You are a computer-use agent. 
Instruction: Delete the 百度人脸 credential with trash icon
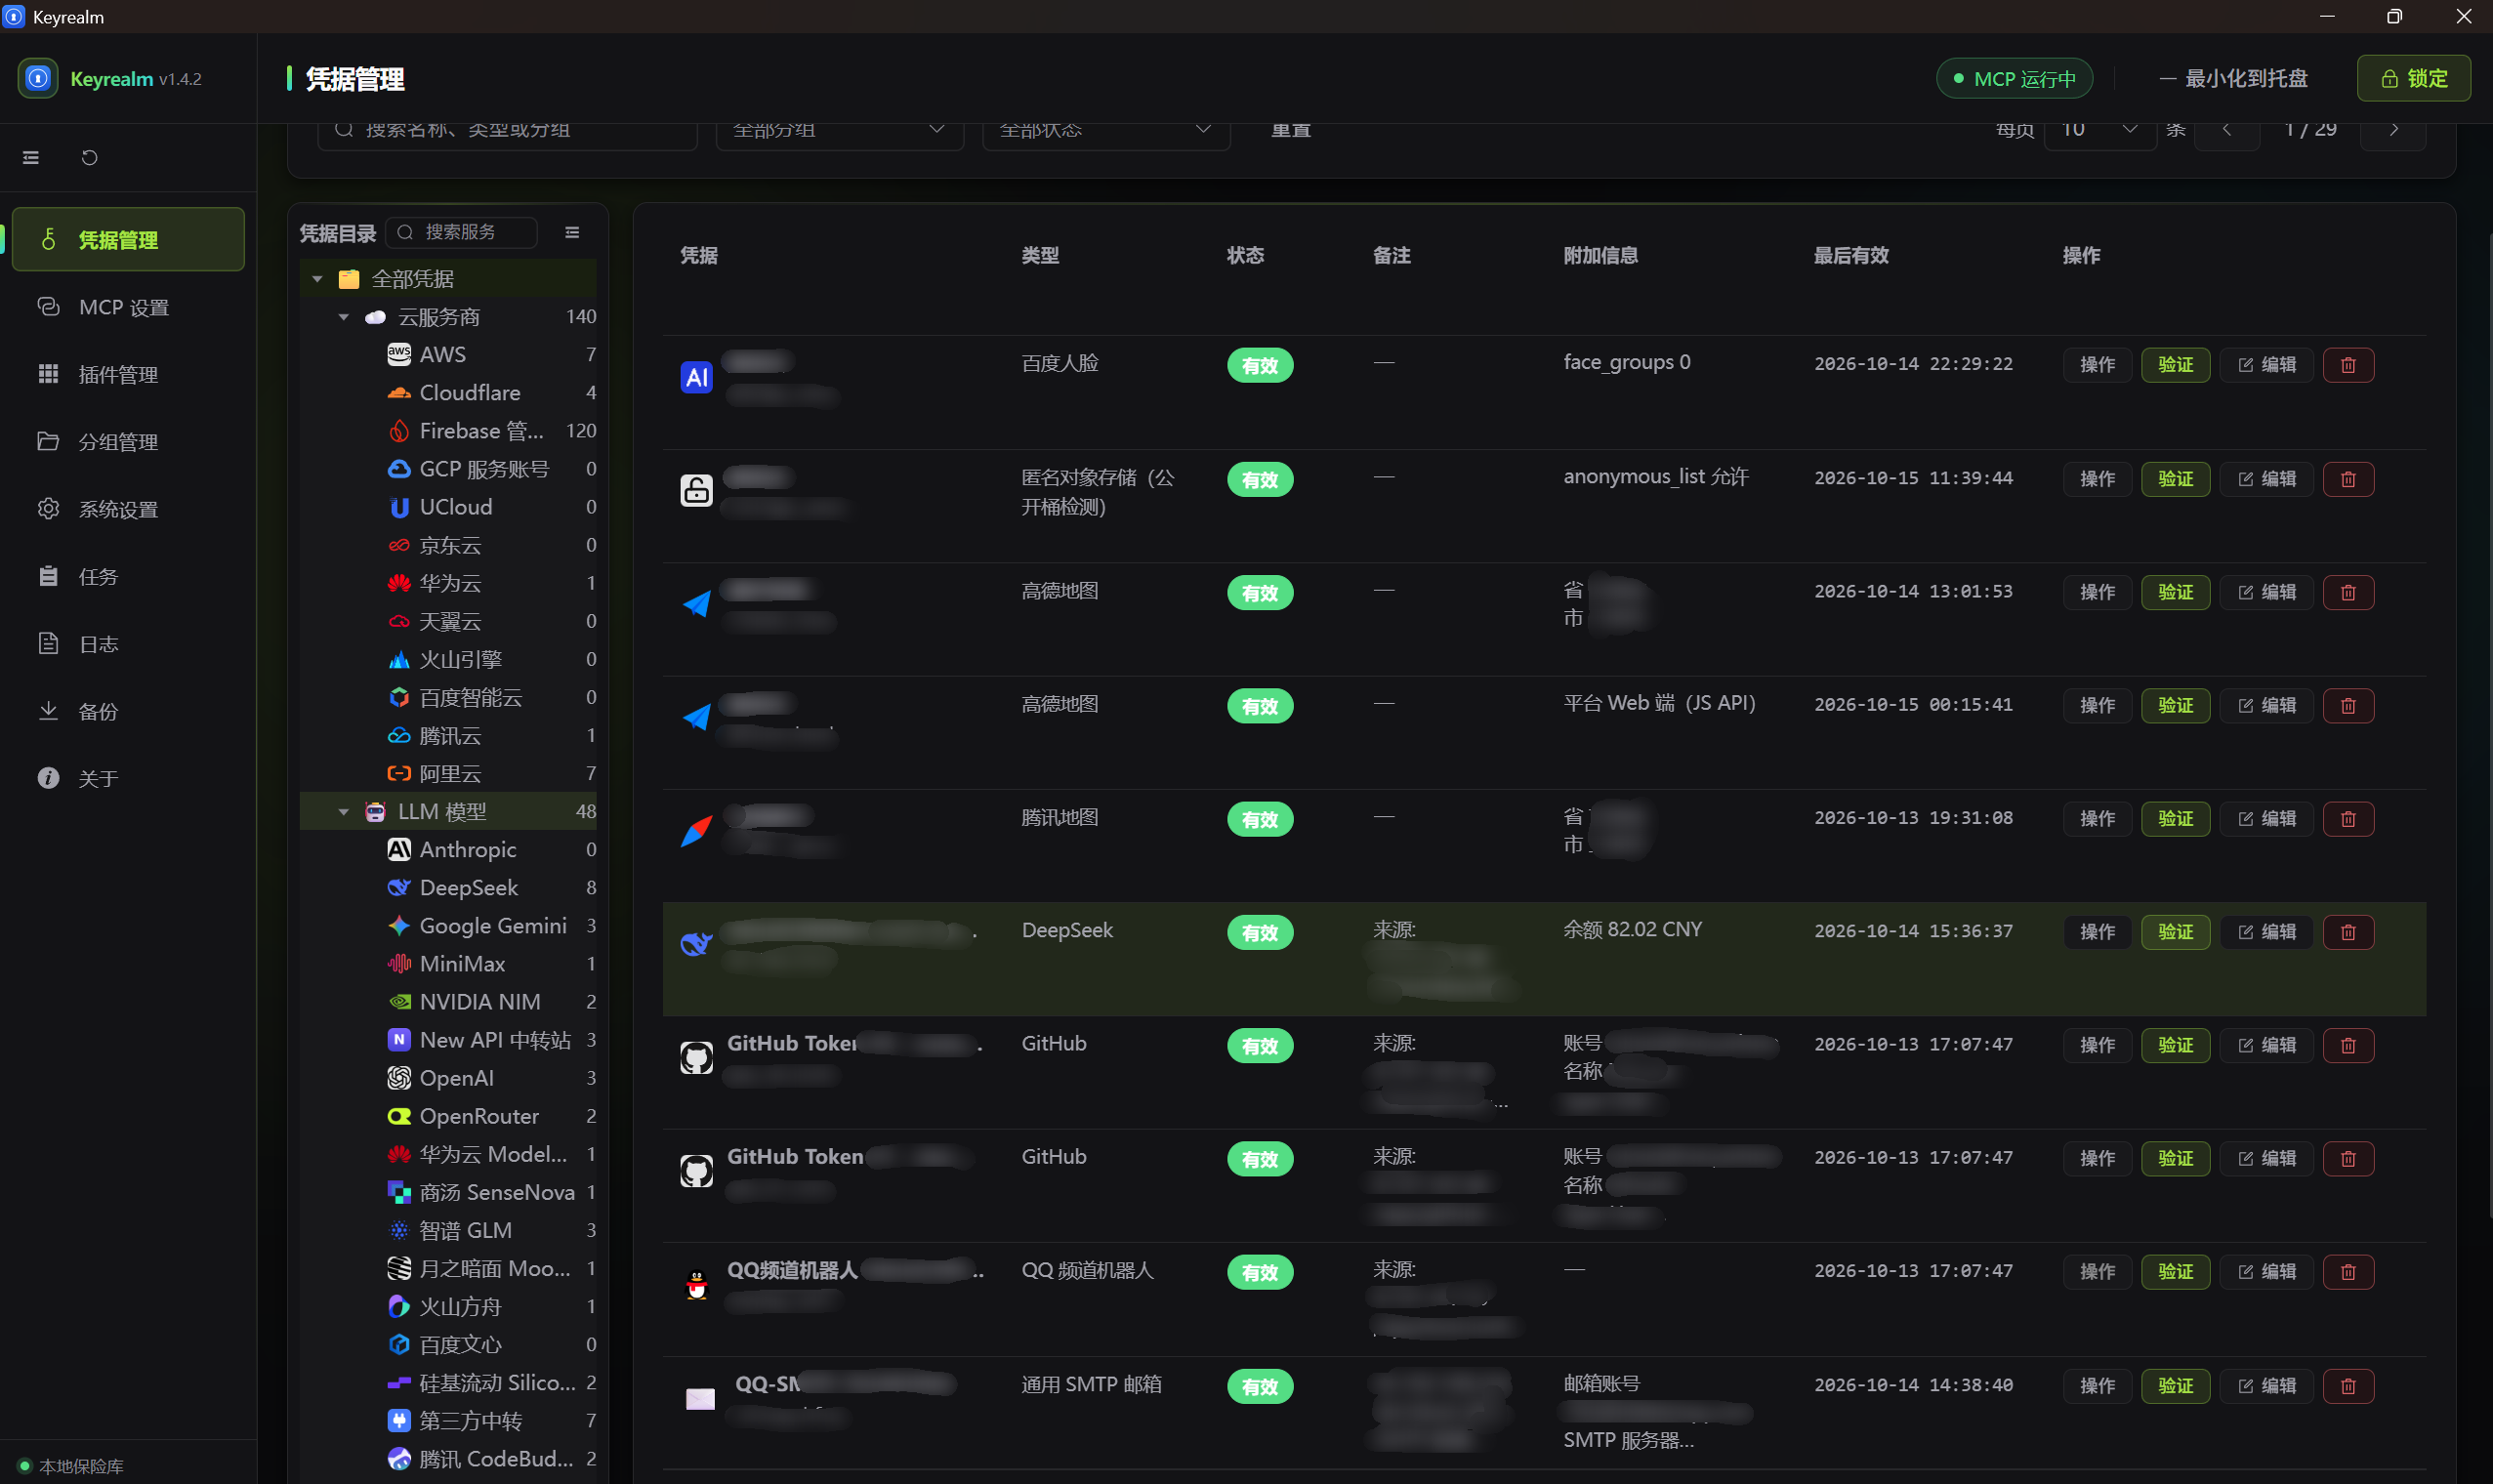[x=2348, y=364]
